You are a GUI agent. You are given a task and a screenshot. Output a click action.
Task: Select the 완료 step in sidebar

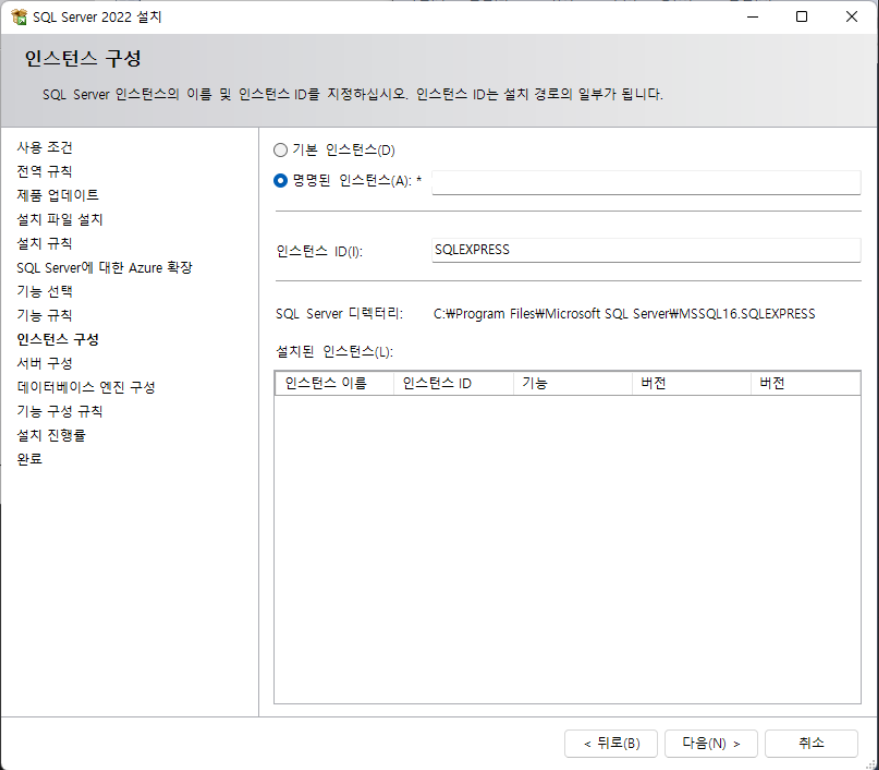[x=30, y=459]
